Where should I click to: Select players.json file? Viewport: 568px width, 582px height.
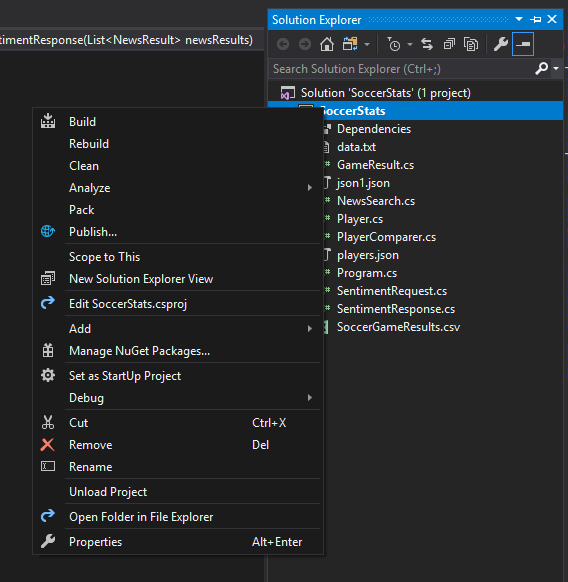(368, 255)
